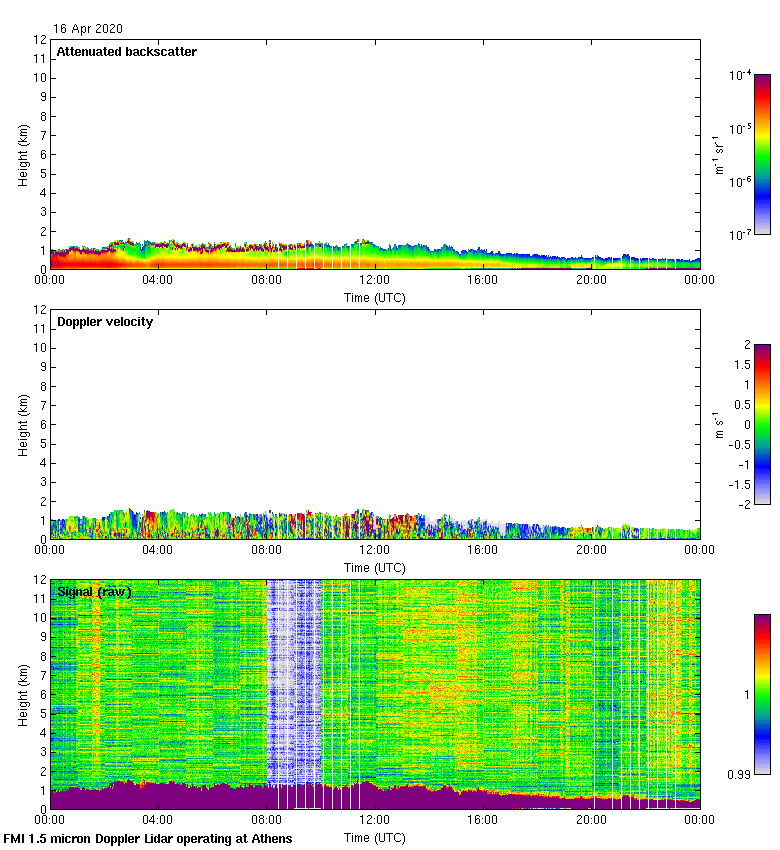The height and width of the screenshot is (850, 780).
Task: Click the Attenuated backscatter color scale bar
Action: pos(762,154)
